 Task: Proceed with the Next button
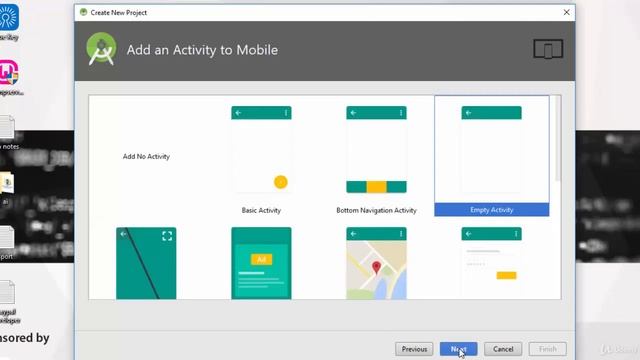(458, 349)
